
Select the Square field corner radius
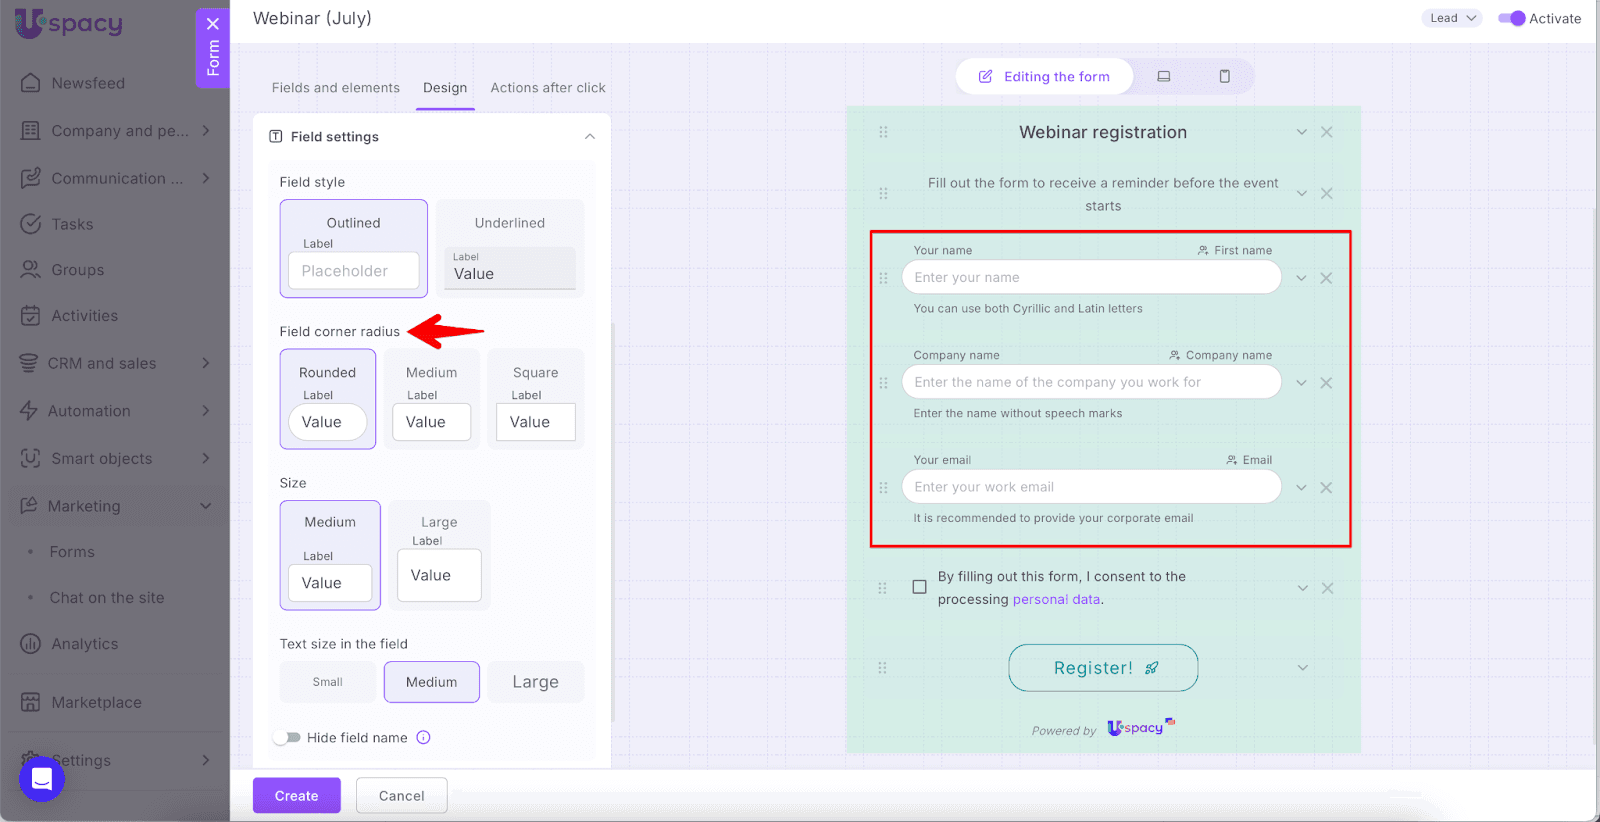[x=535, y=399]
